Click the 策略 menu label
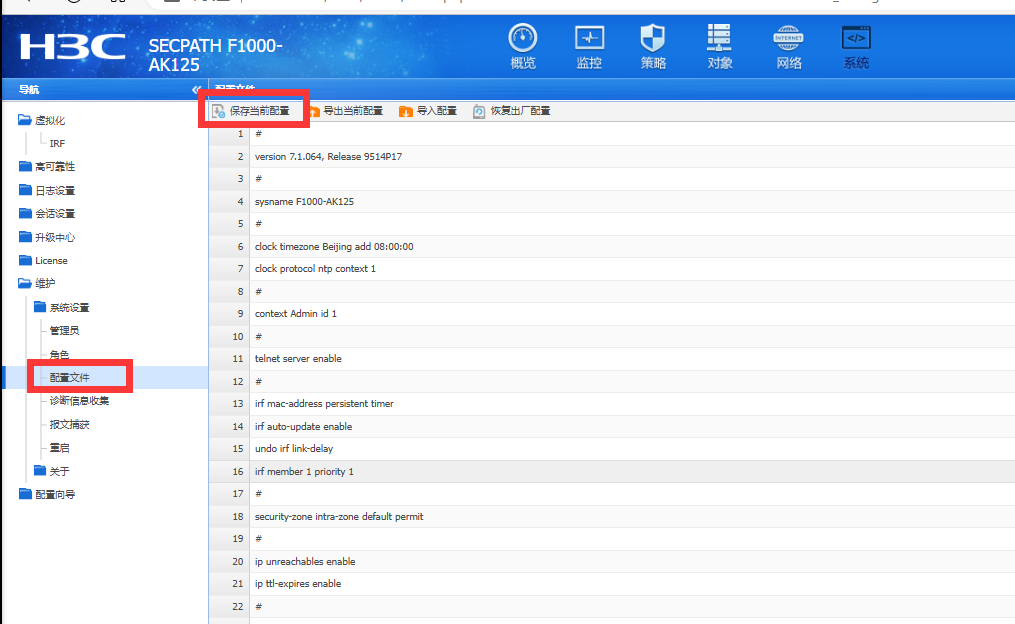The height and width of the screenshot is (624, 1015). (x=653, y=63)
